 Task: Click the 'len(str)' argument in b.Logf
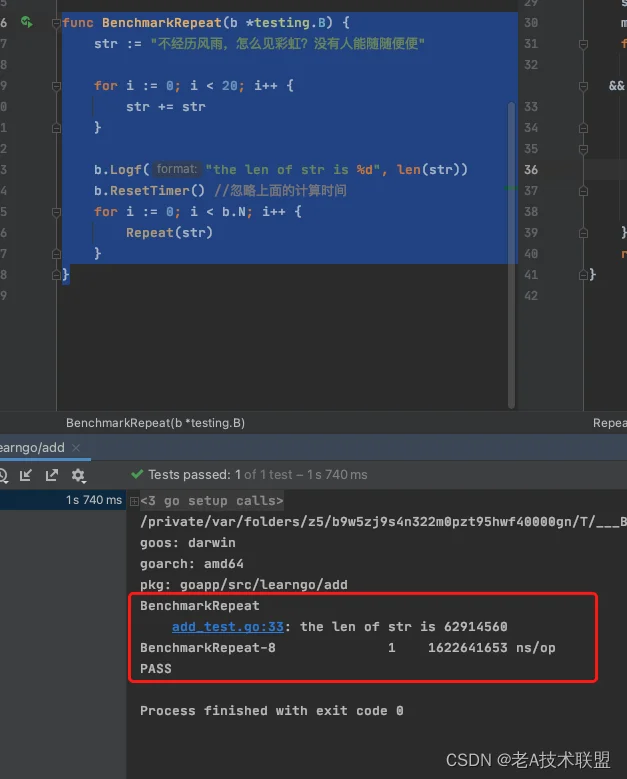[427, 169]
